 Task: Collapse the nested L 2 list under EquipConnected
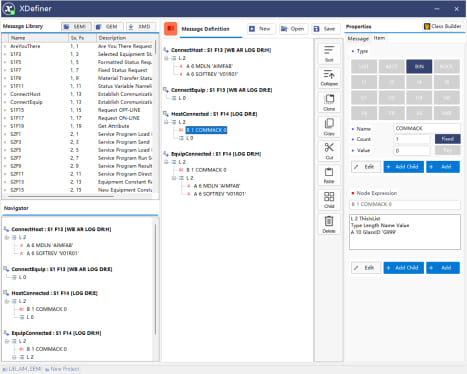click(x=174, y=178)
